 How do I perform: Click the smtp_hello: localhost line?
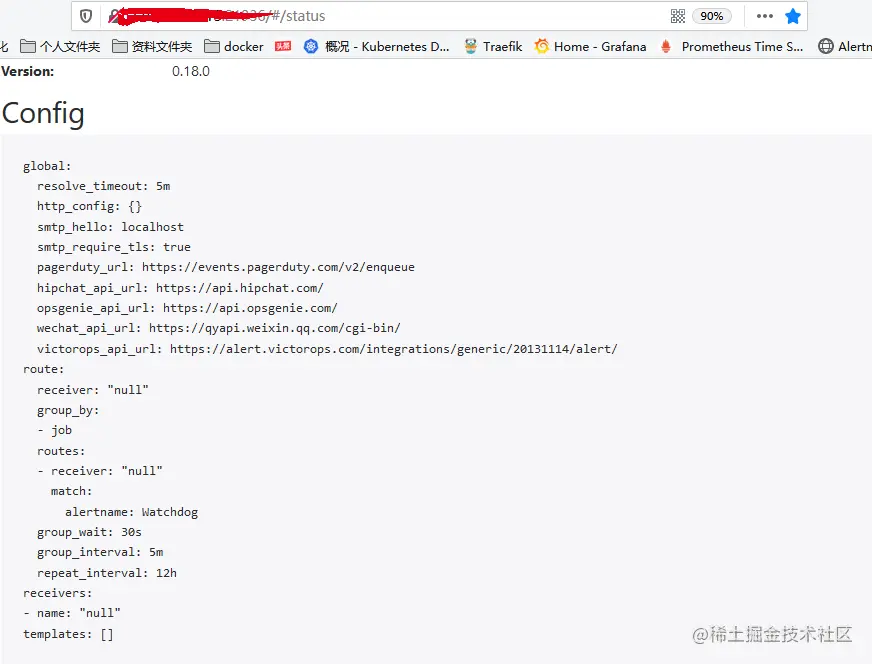(x=110, y=227)
